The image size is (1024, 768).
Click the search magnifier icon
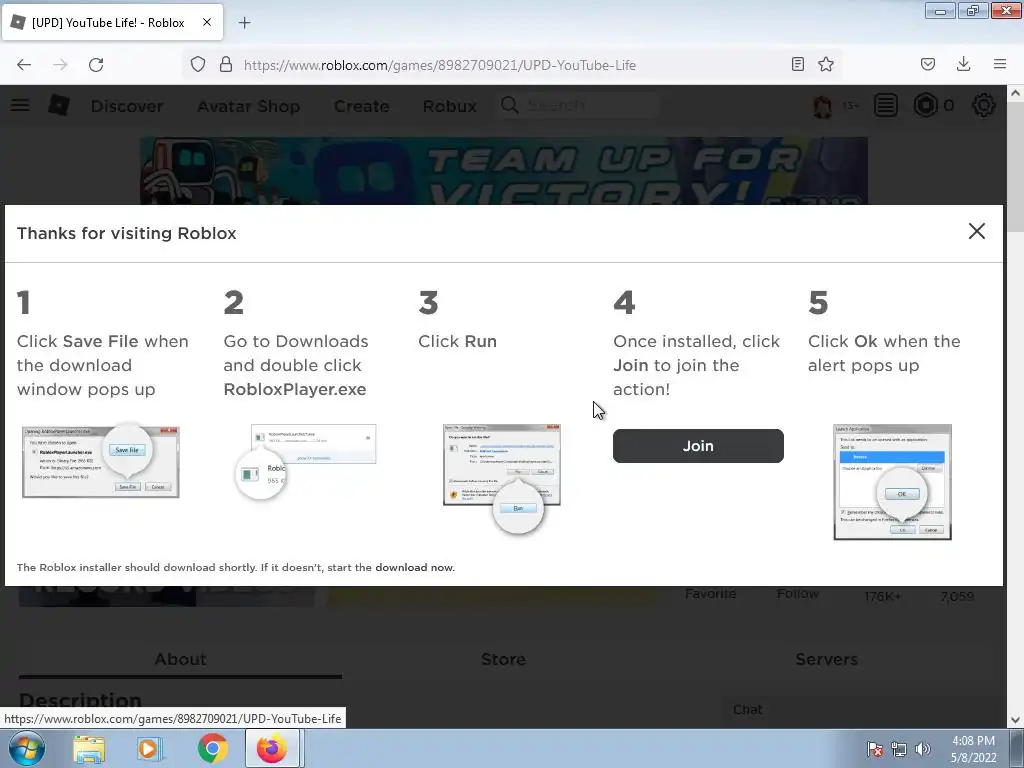pos(509,105)
